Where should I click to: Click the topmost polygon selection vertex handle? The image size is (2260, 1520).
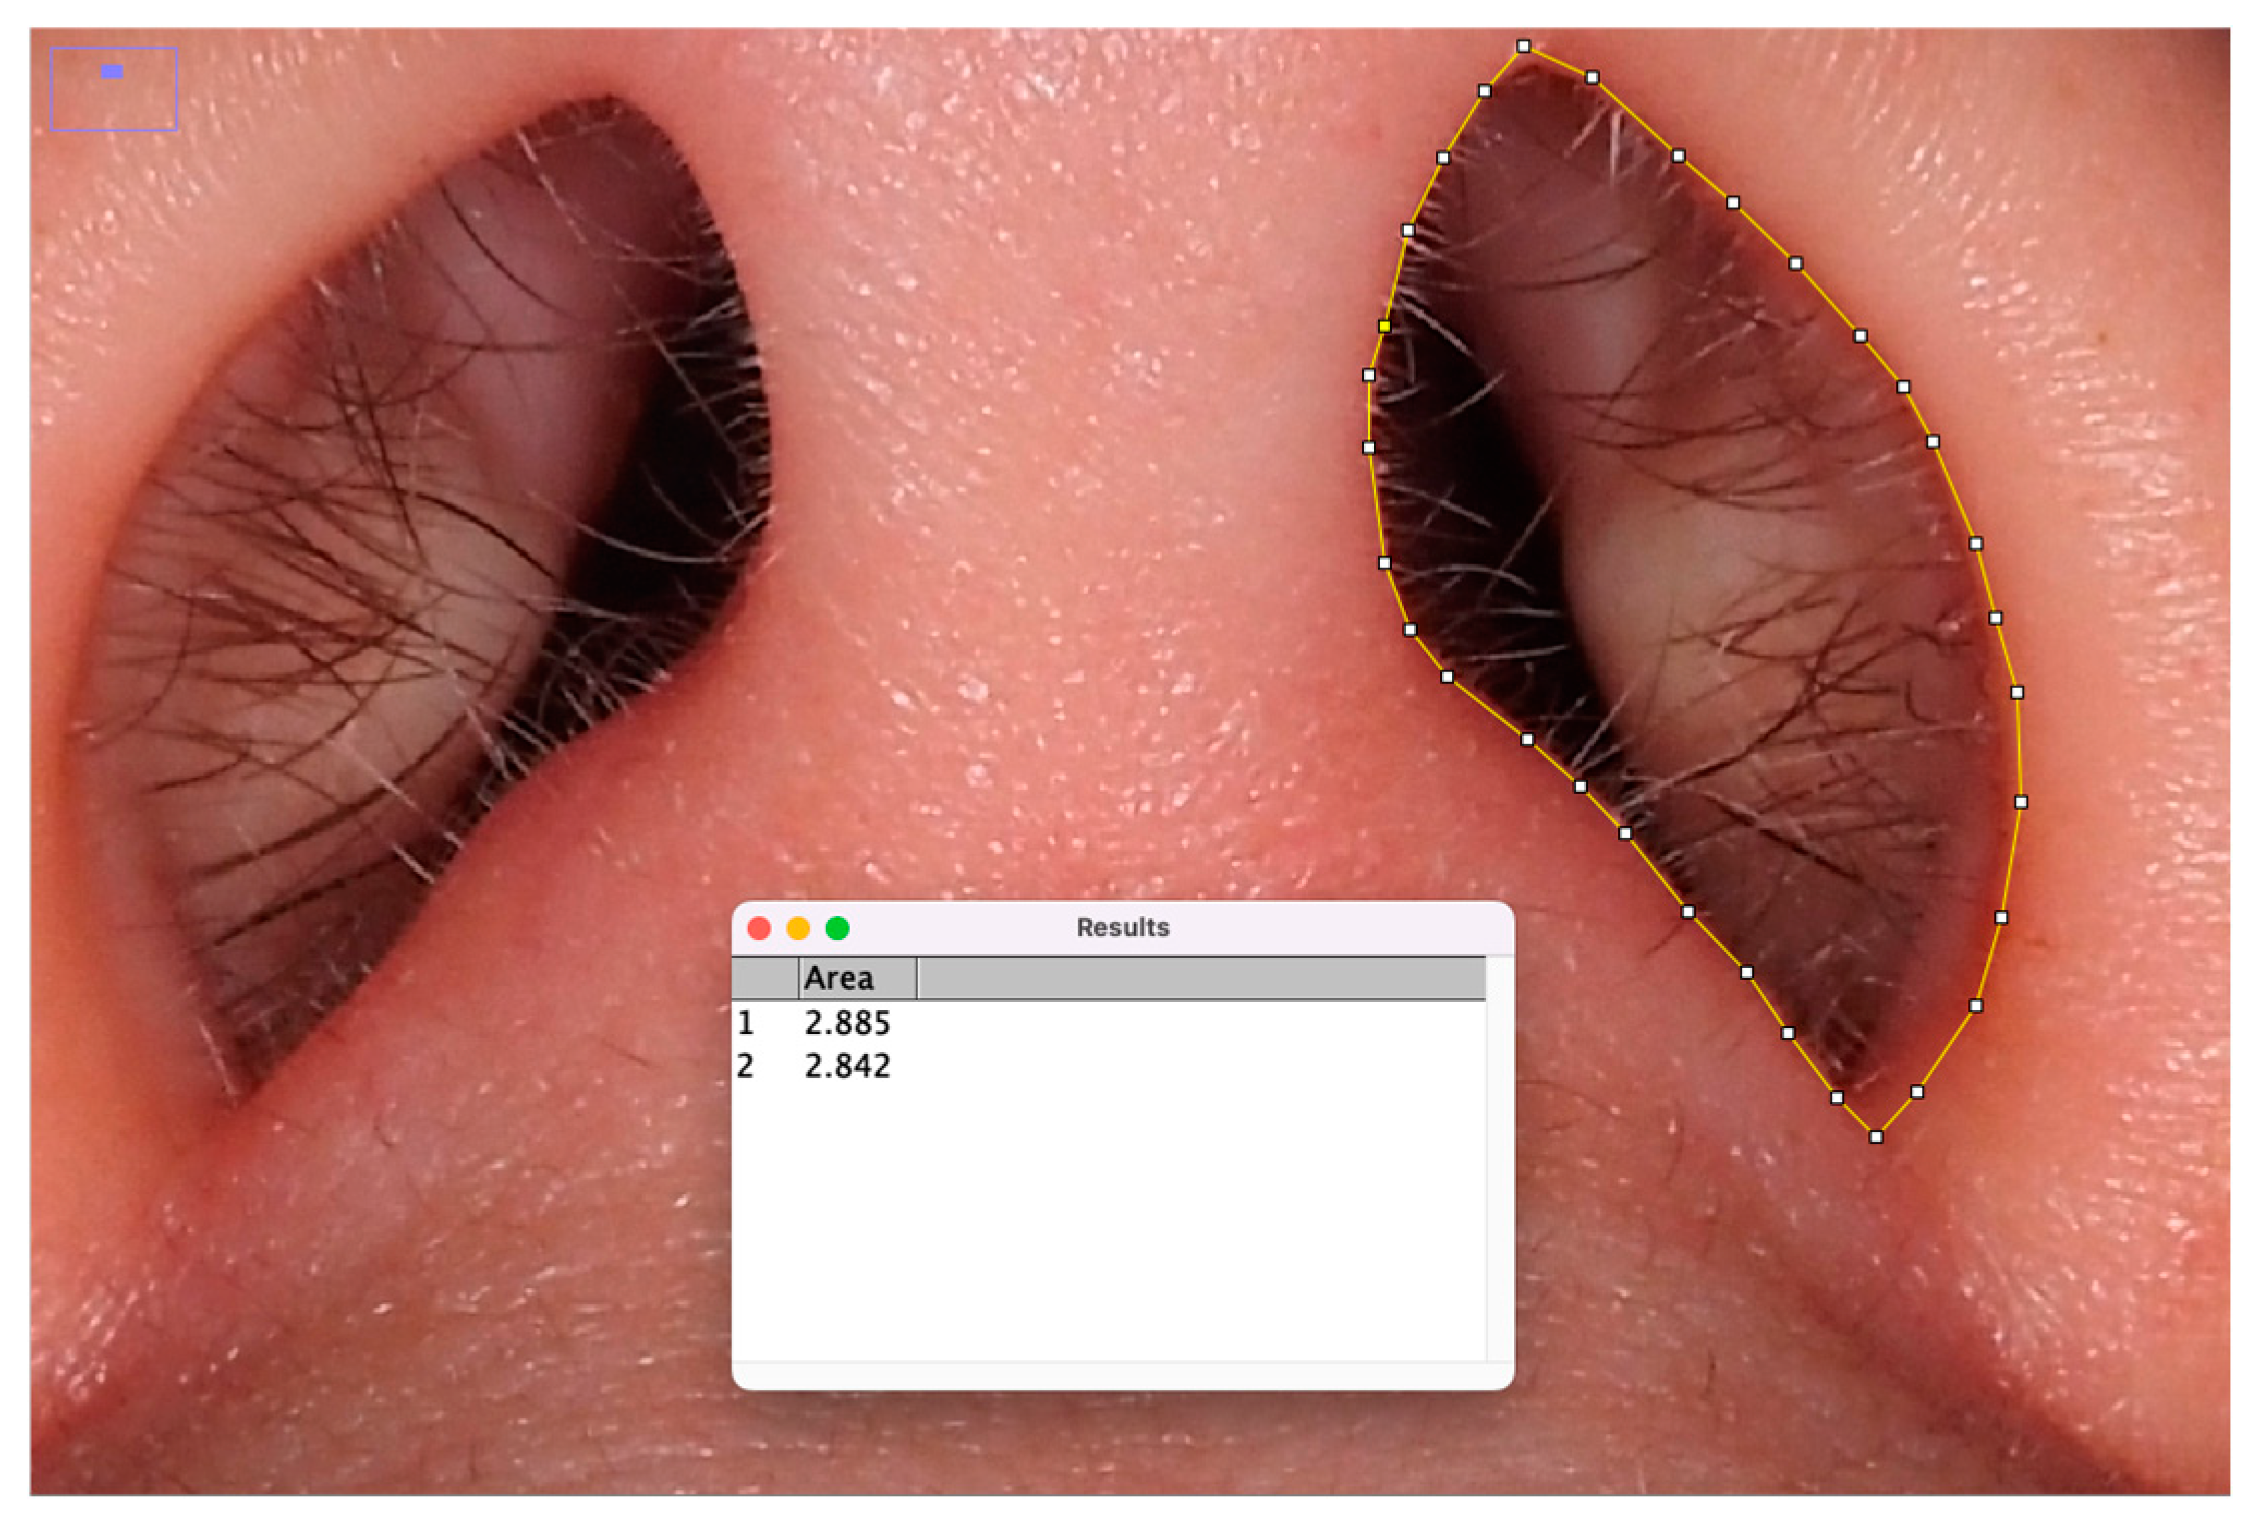point(1523,46)
